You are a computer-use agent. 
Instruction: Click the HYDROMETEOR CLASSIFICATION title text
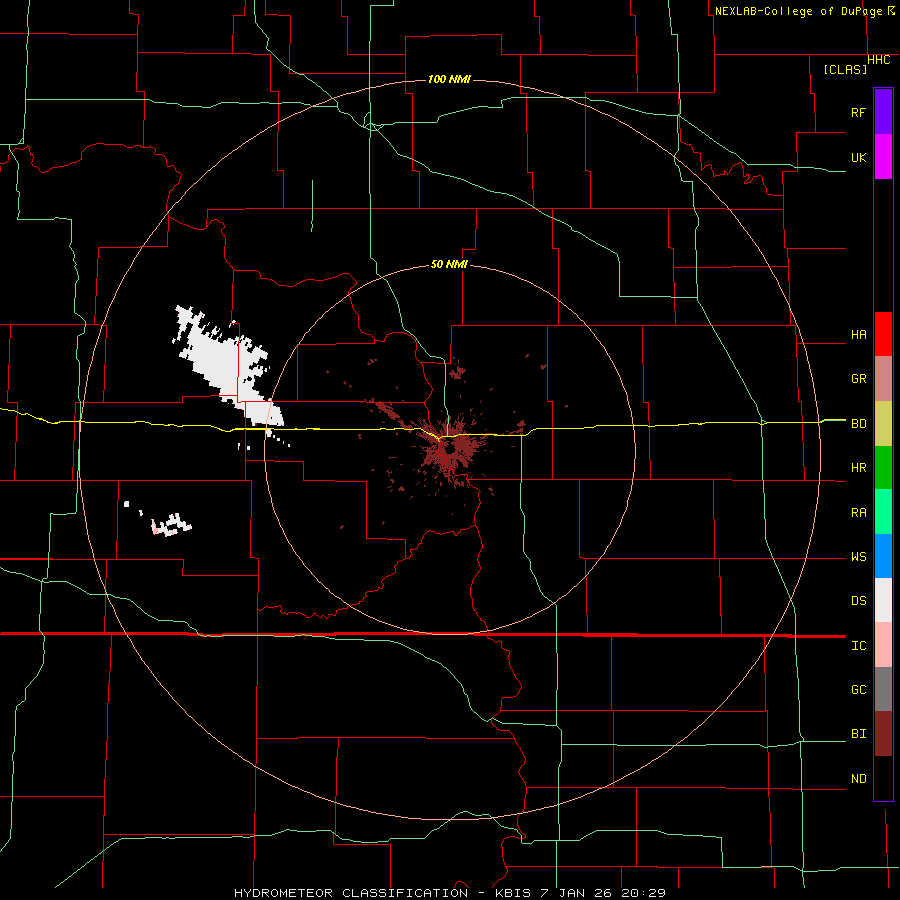(x=351, y=893)
